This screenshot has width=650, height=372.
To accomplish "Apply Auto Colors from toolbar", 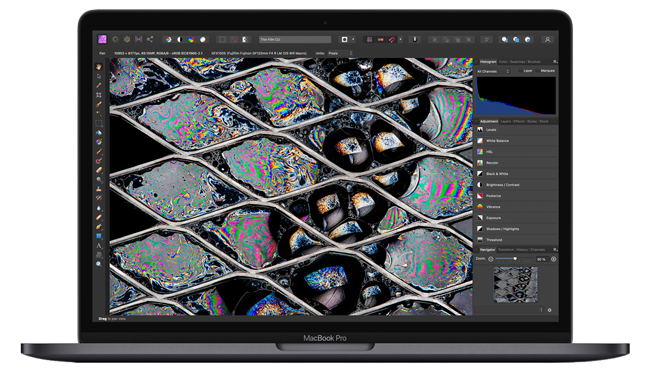I will (x=191, y=39).
